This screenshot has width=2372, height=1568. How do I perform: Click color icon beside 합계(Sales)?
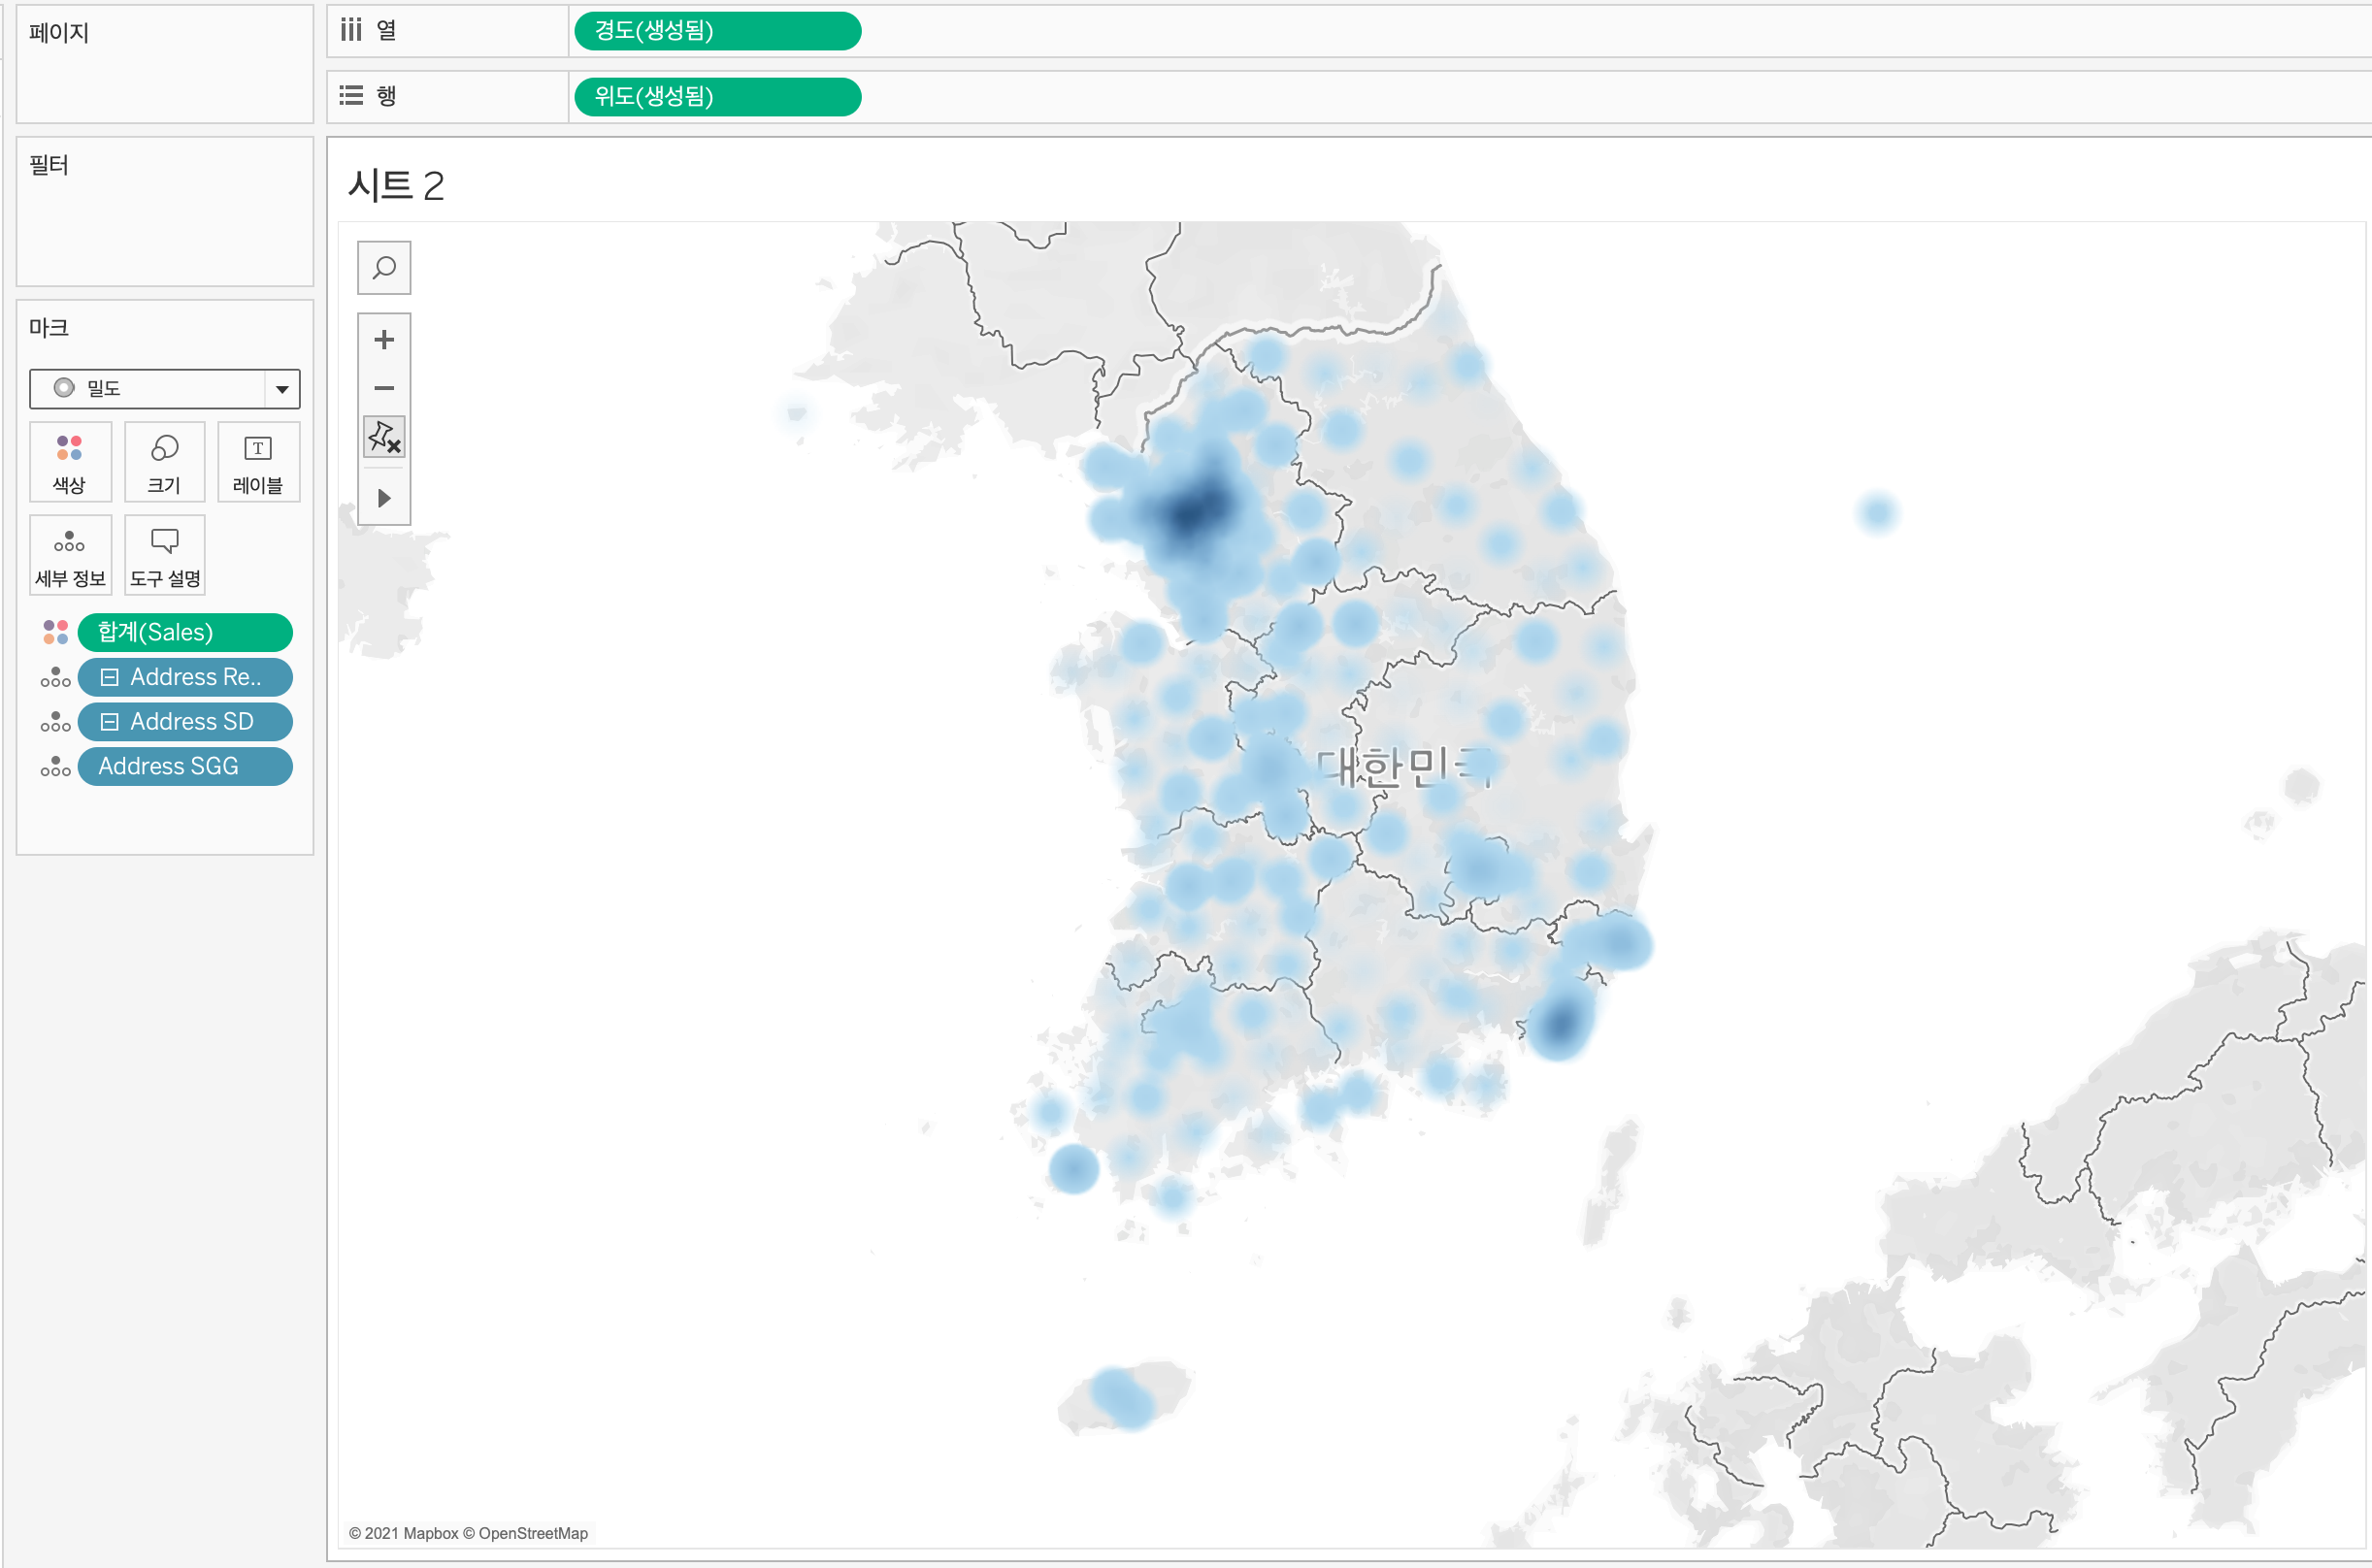coord(55,632)
